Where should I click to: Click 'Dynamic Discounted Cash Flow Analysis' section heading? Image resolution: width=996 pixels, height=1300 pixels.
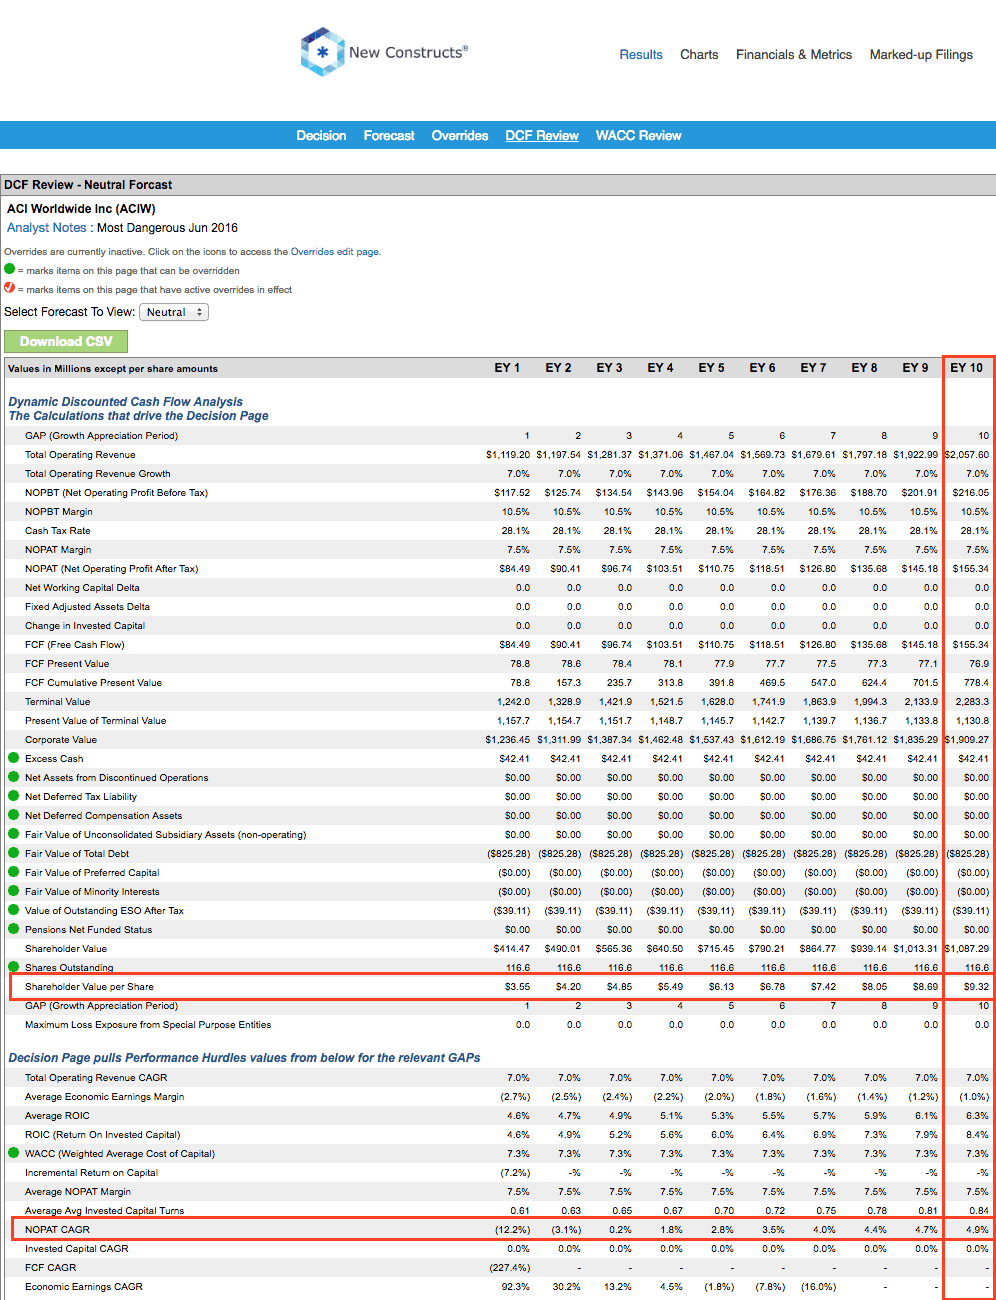pos(126,402)
